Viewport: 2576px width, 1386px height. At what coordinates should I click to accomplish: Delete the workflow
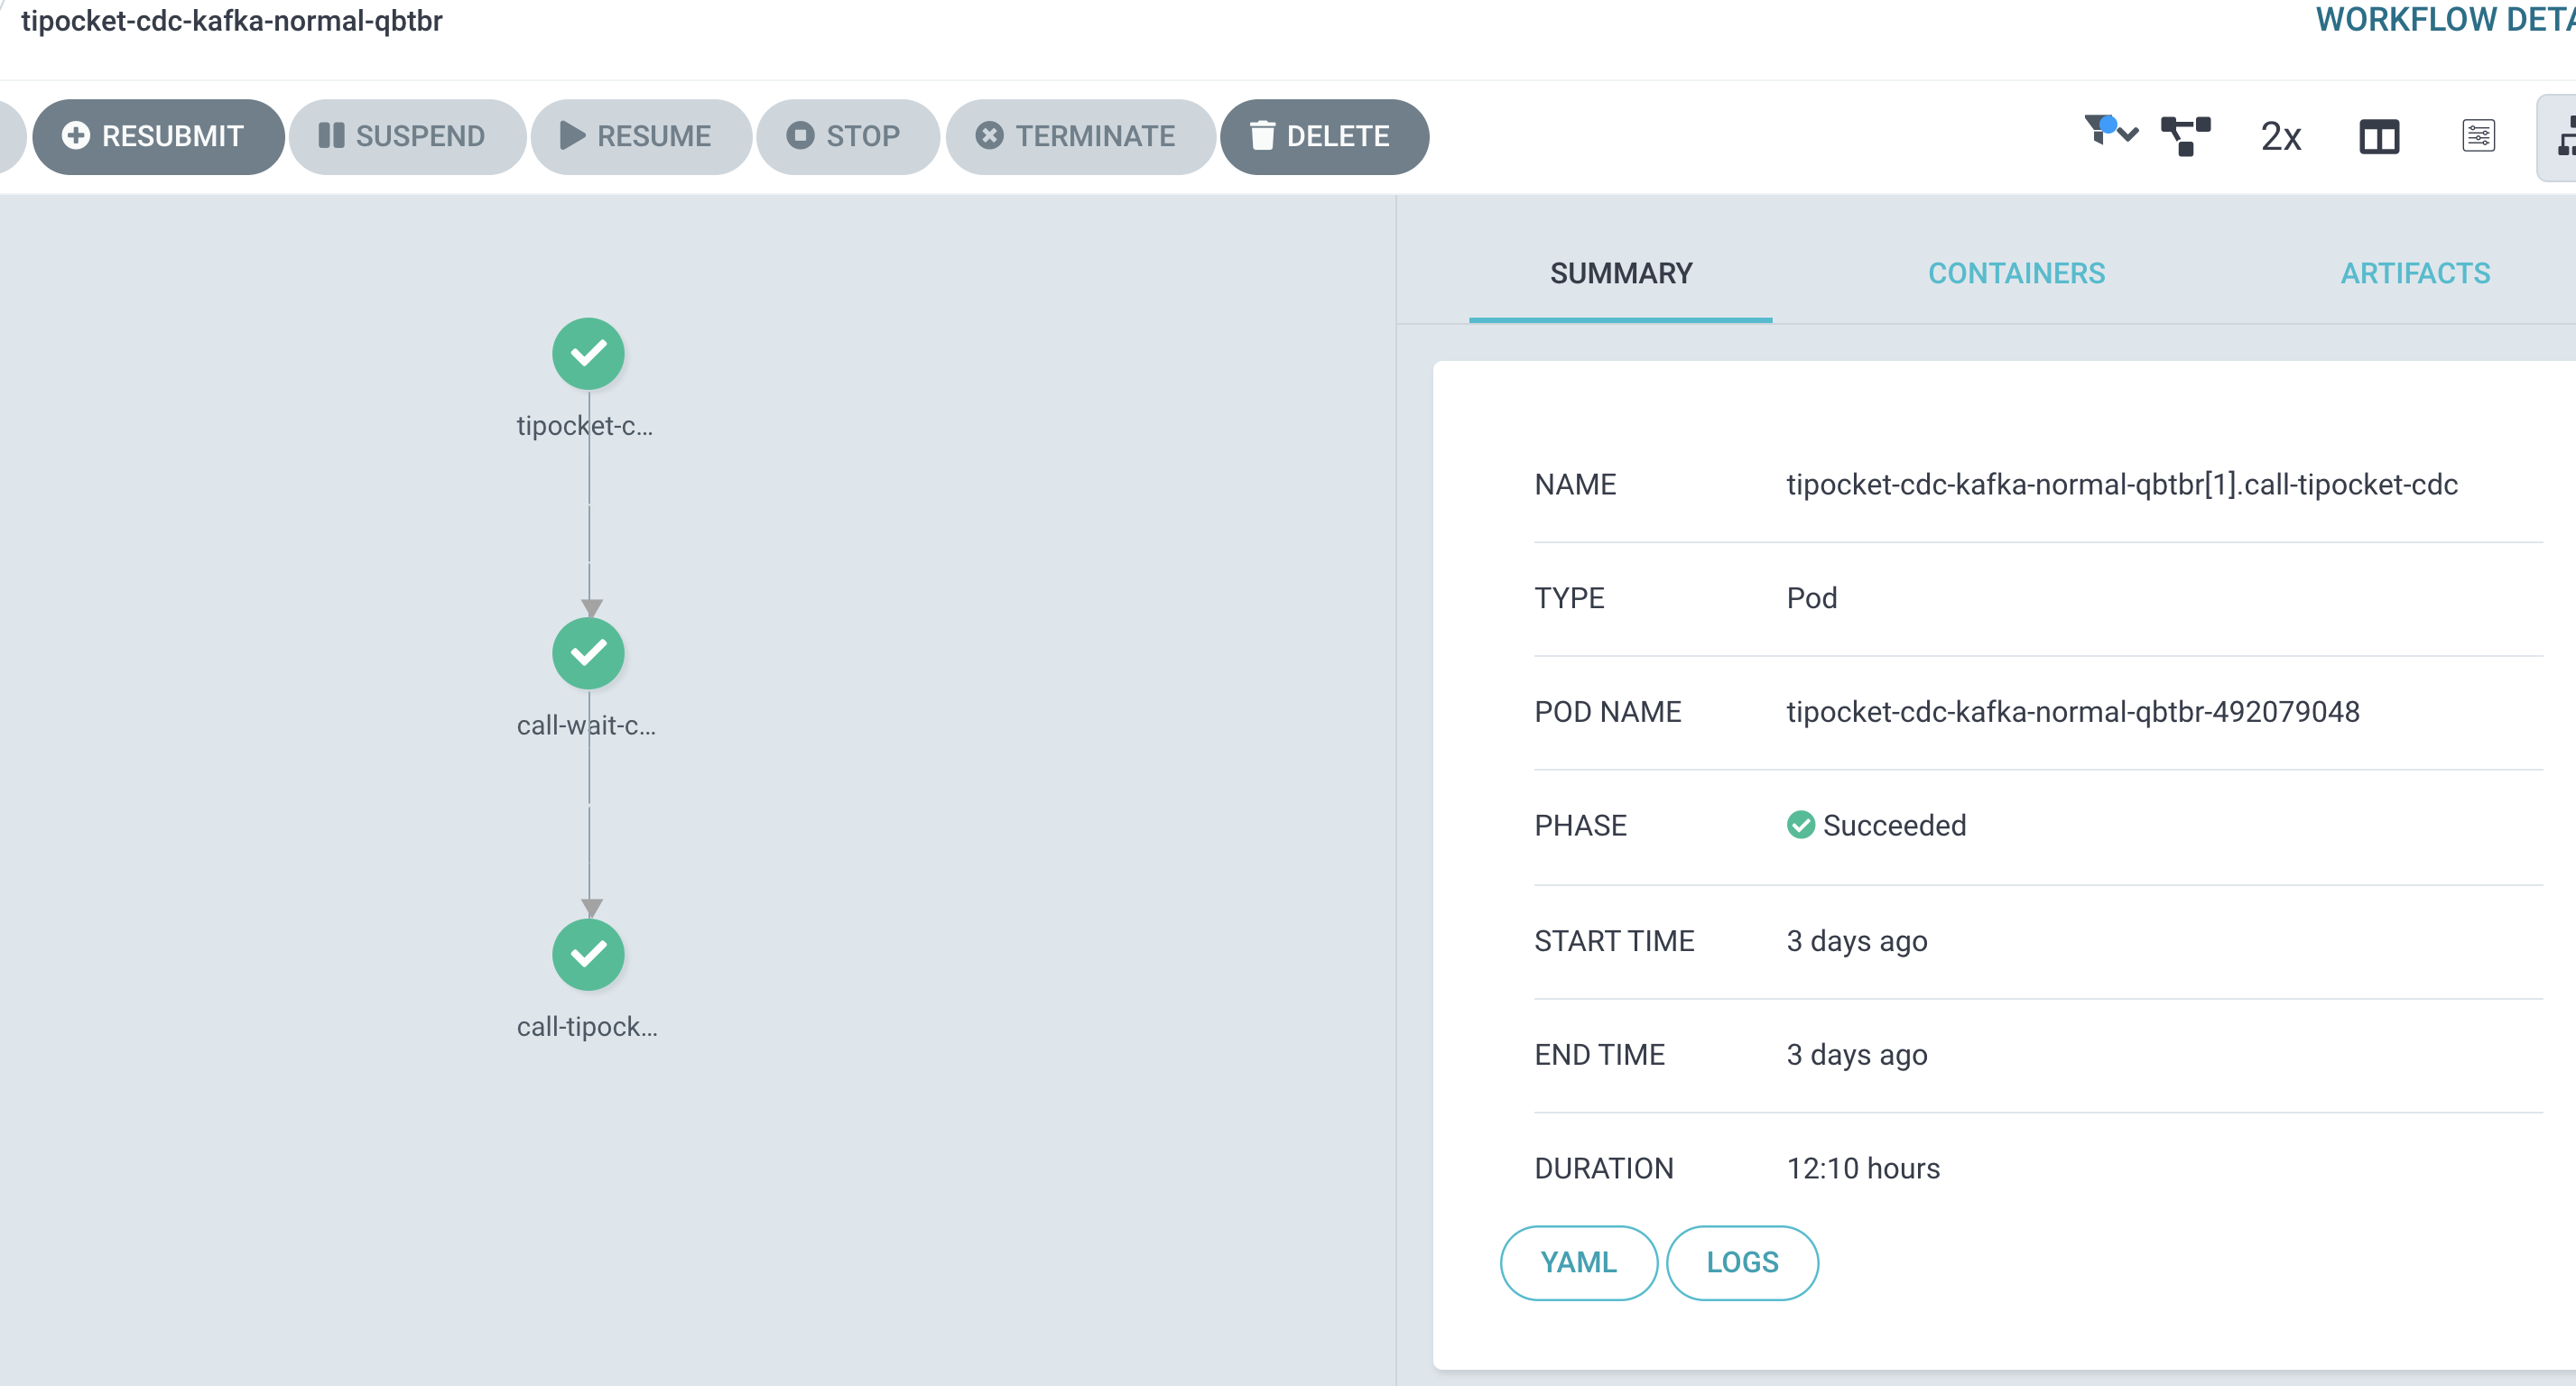coord(1324,136)
